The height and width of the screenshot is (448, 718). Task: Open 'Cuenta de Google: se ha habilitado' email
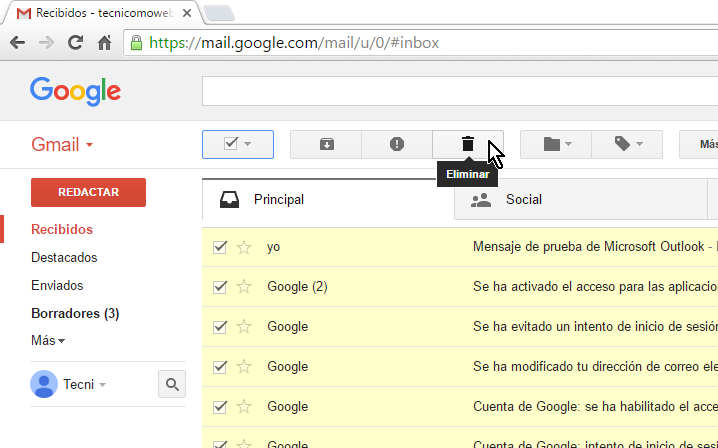click(x=595, y=406)
